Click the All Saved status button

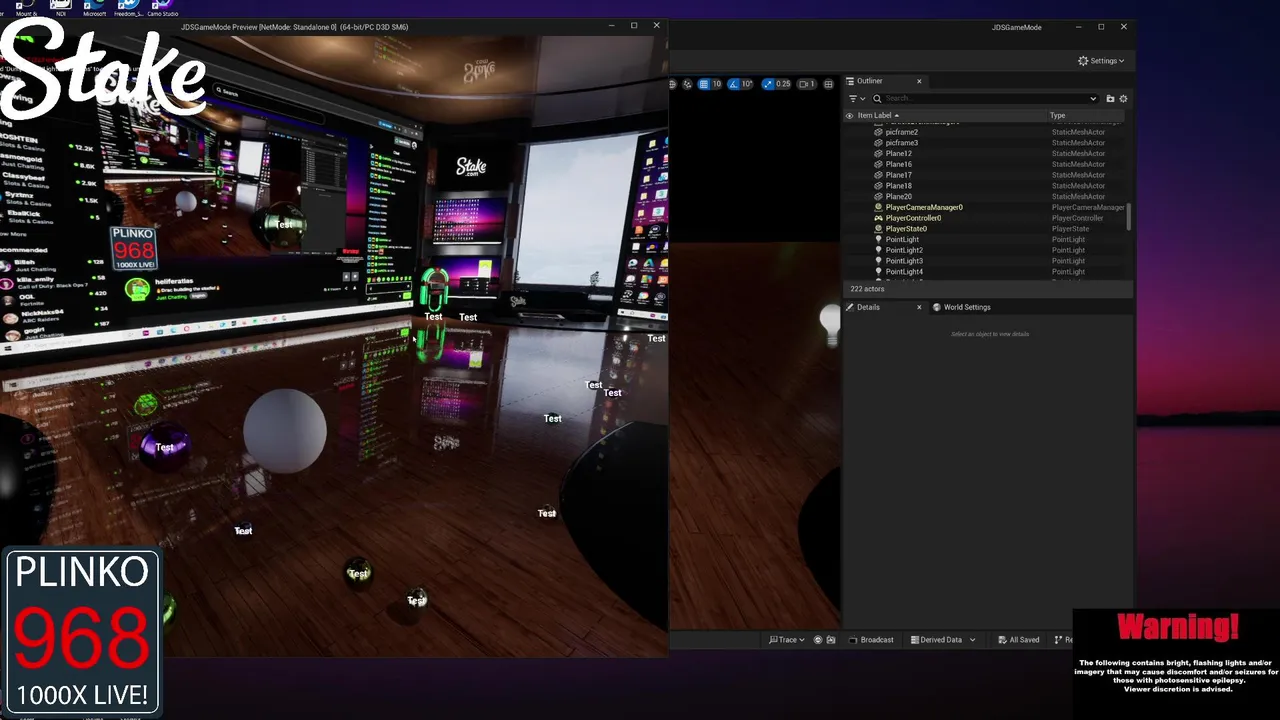pos(1018,640)
